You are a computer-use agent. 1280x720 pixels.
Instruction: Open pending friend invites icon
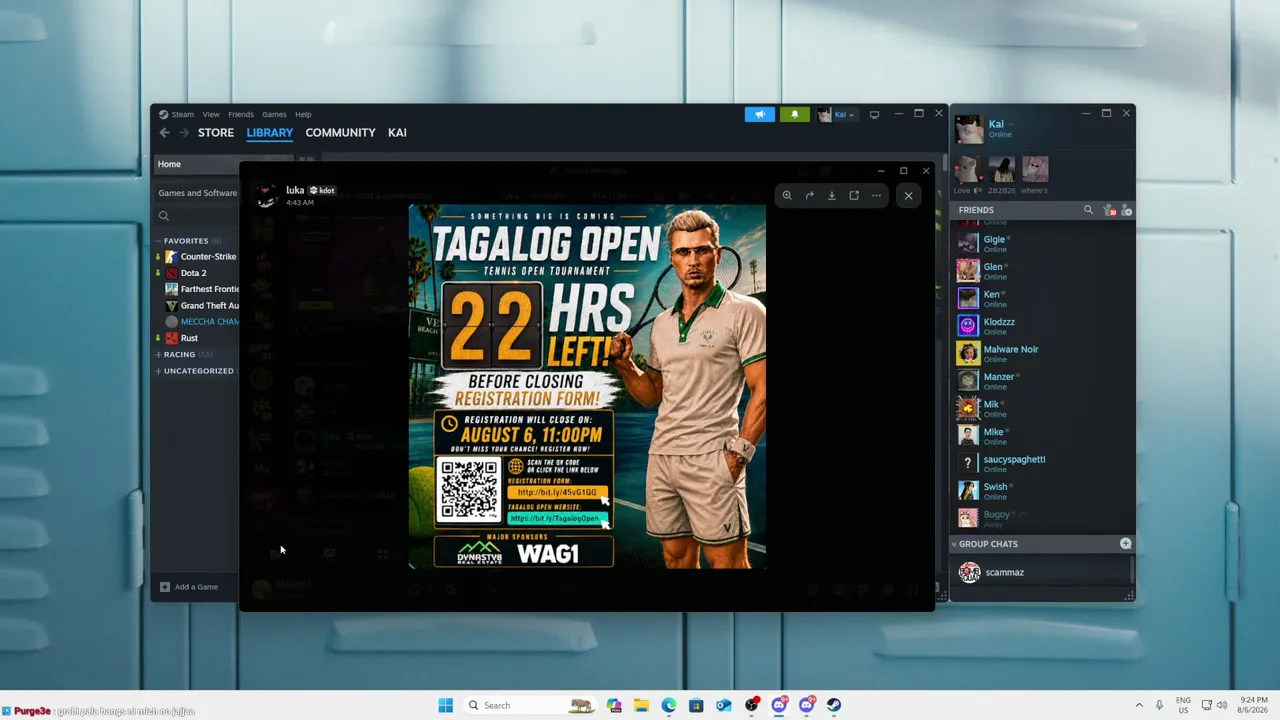[1109, 210]
